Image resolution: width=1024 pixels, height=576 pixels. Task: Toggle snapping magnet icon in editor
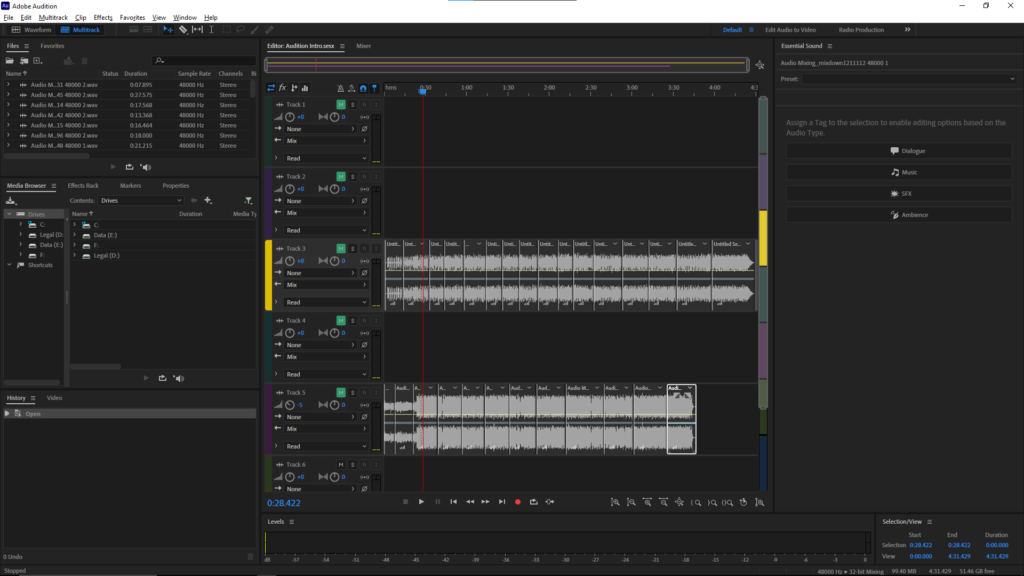362,88
